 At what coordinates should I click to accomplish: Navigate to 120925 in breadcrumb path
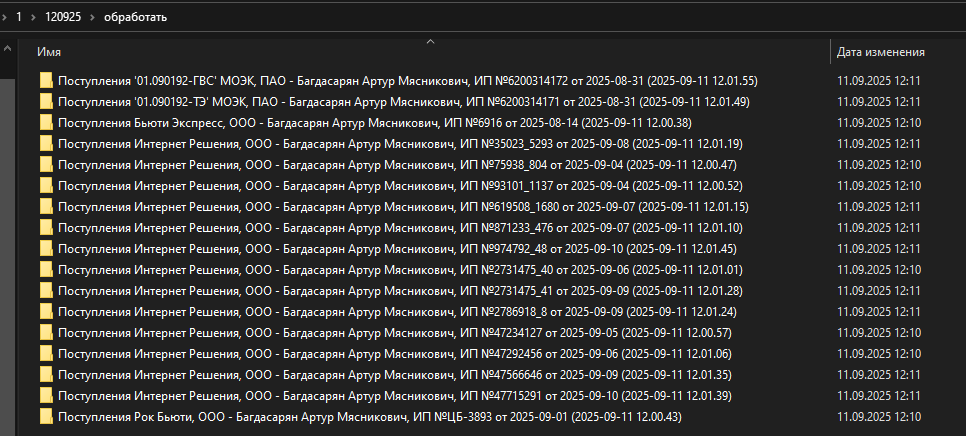[x=63, y=17]
